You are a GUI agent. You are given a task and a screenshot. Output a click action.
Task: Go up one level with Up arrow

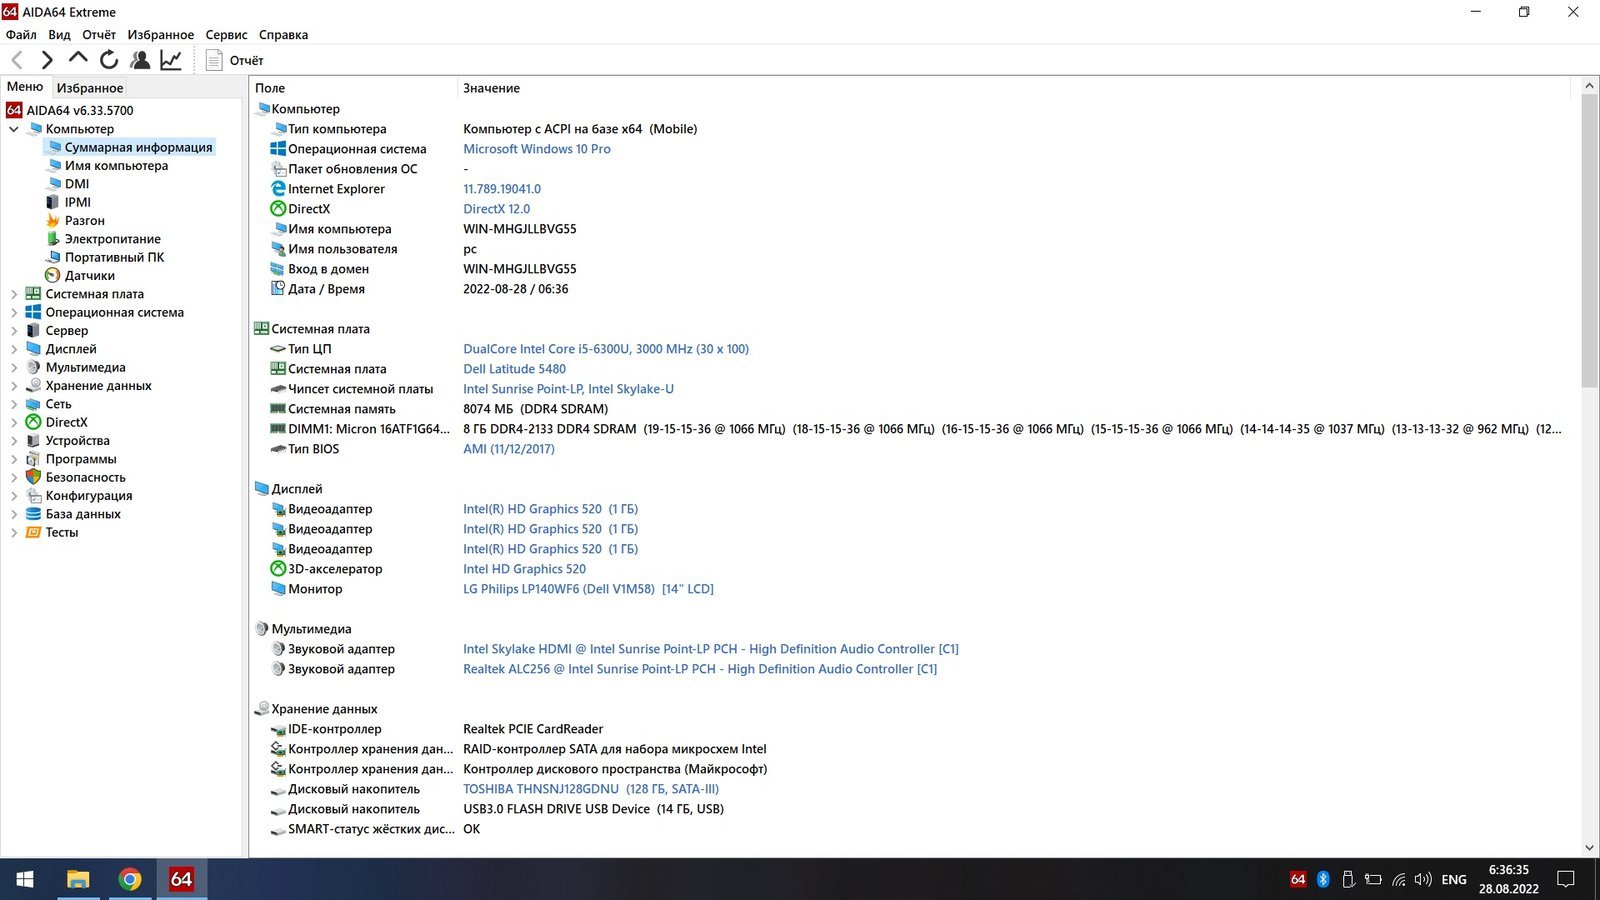pyautogui.click(x=78, y=59)
